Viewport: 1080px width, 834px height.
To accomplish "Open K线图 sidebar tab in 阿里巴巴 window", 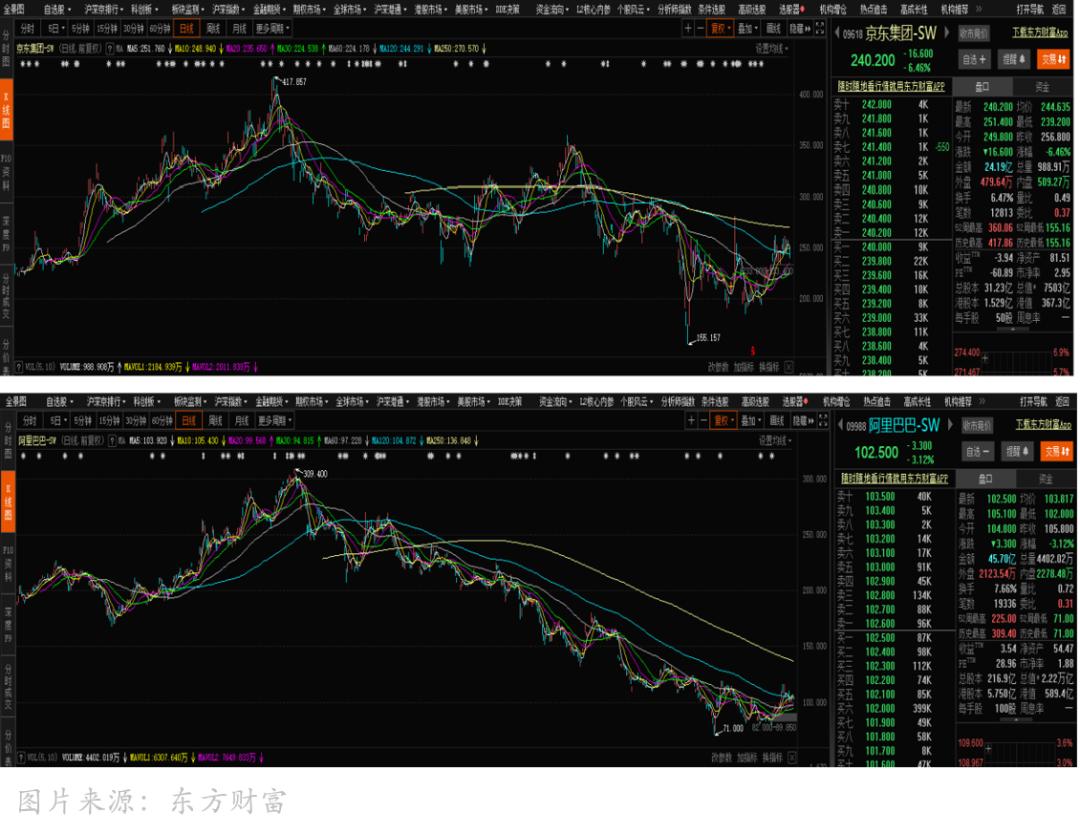I will (x=8, y=501).
